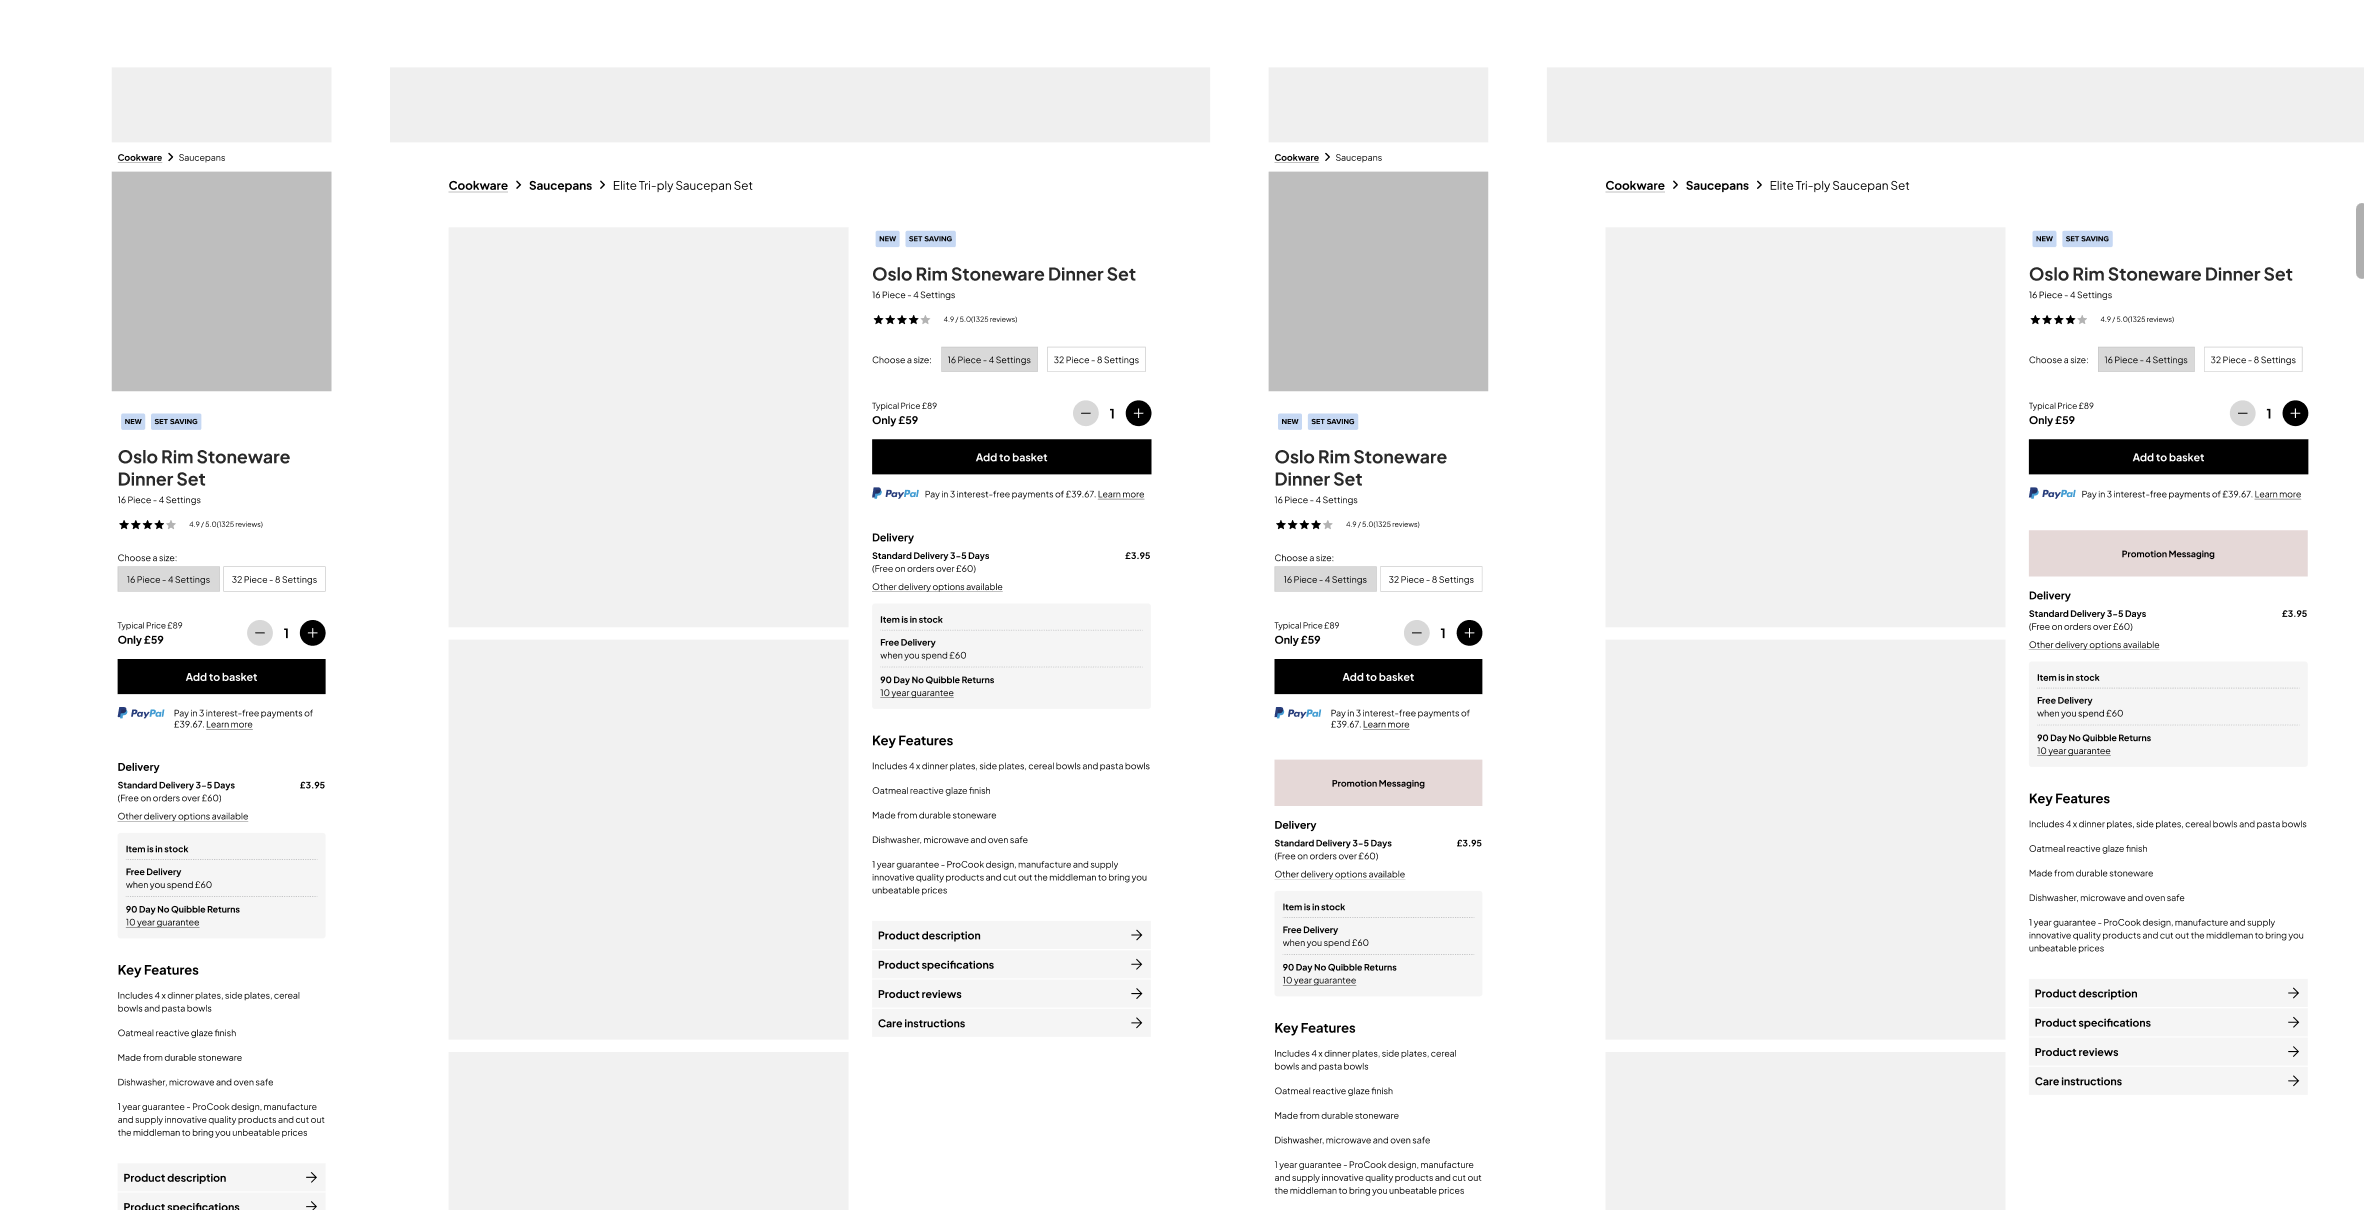The image size is (2364, 1210).
Task: Click plus quantity button in desktop layout with Promotion Messaging
Action: pos(2296,413)
